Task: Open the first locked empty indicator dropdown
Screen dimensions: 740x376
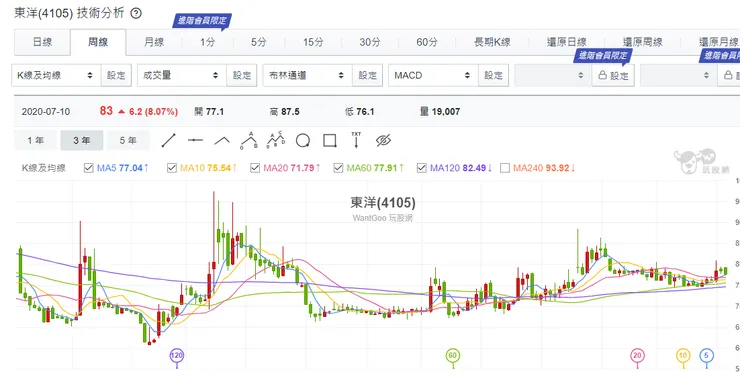Action: (x=553, y=75)
